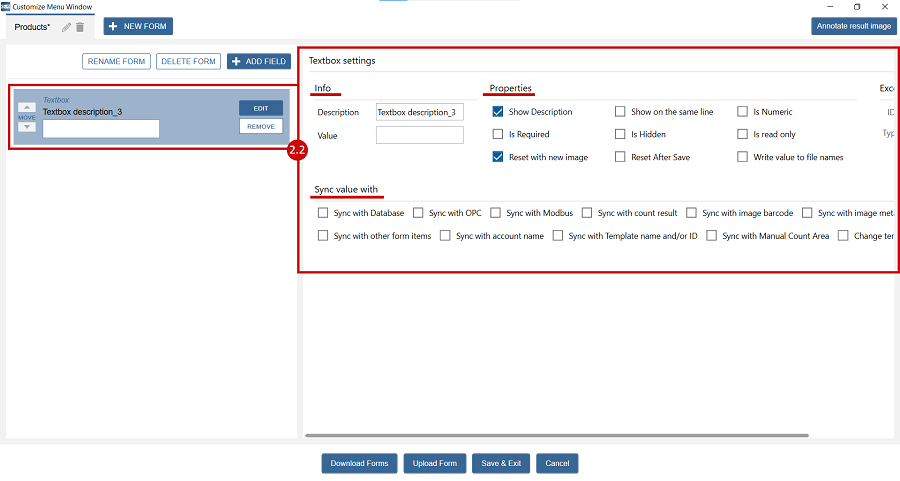Enable the Is Required checkbox

[x=498, y=134]
